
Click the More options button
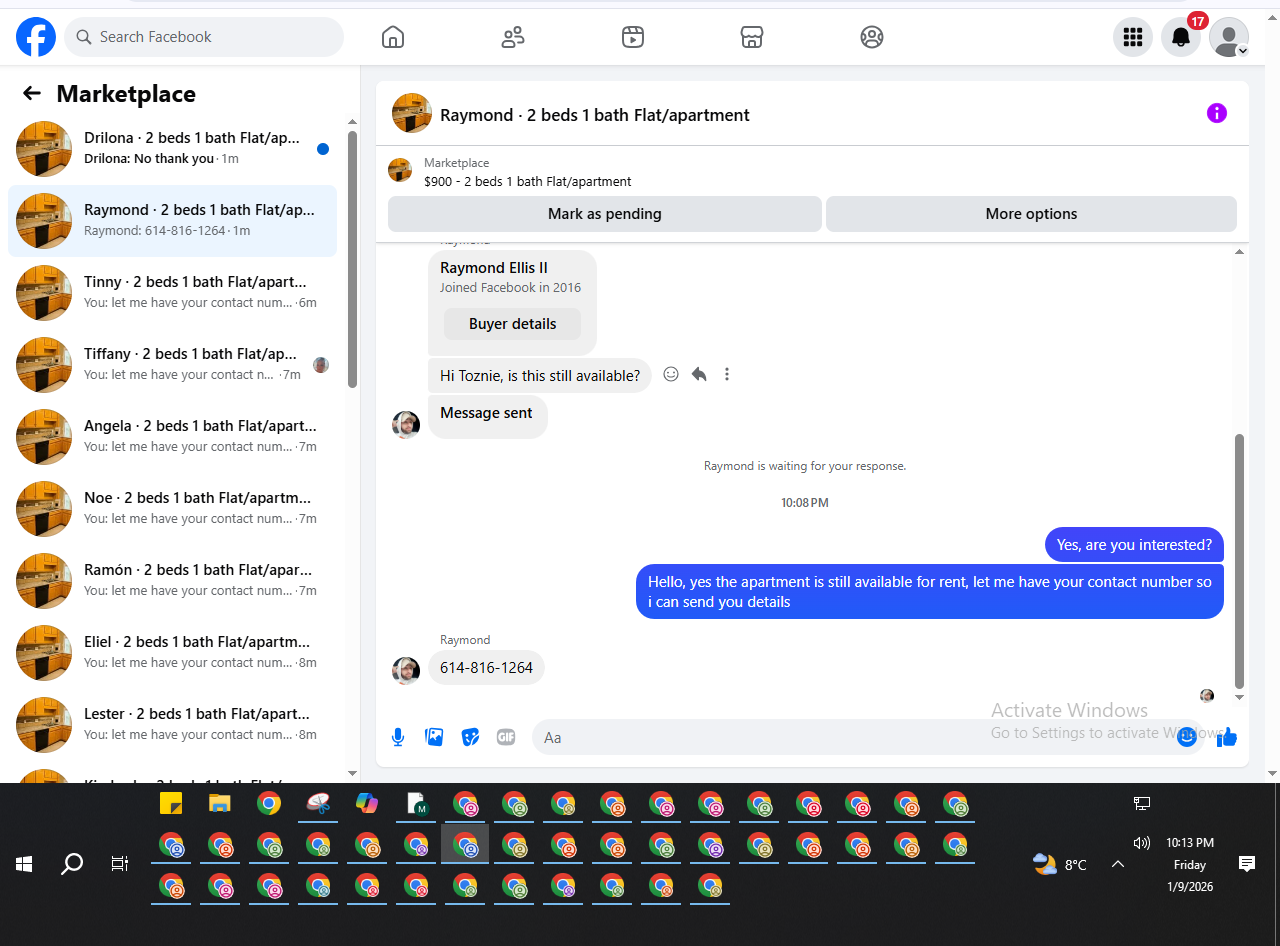(x=1031, y=214)
